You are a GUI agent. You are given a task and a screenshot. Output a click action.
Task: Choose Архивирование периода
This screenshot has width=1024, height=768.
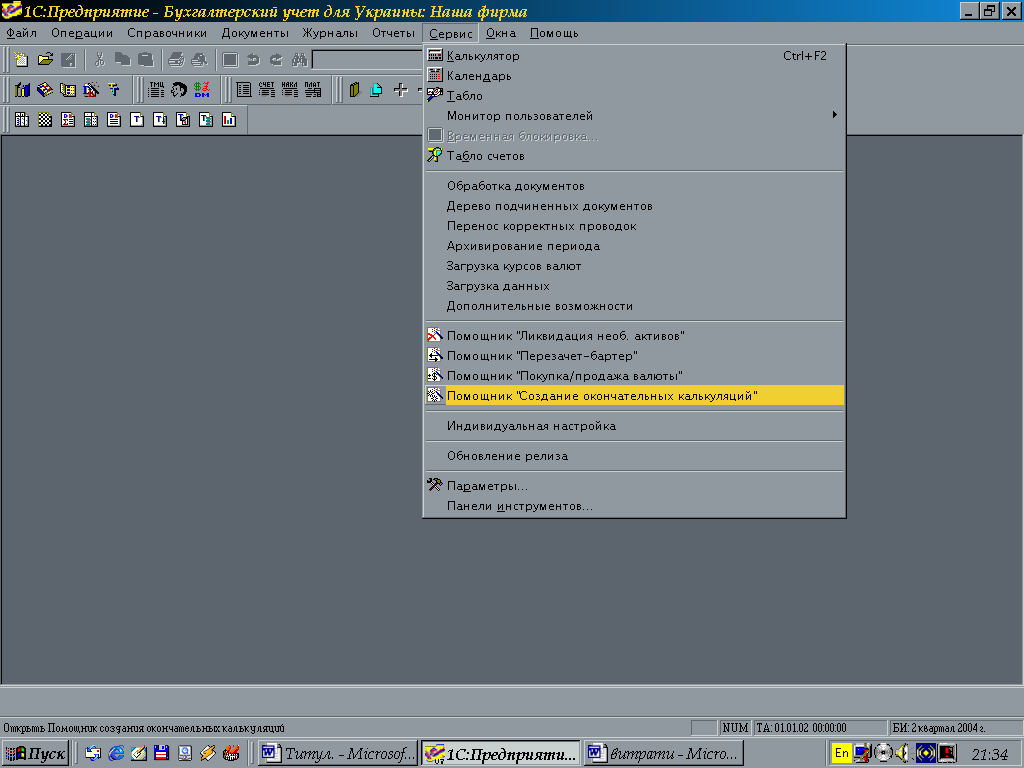pos(634,246)
